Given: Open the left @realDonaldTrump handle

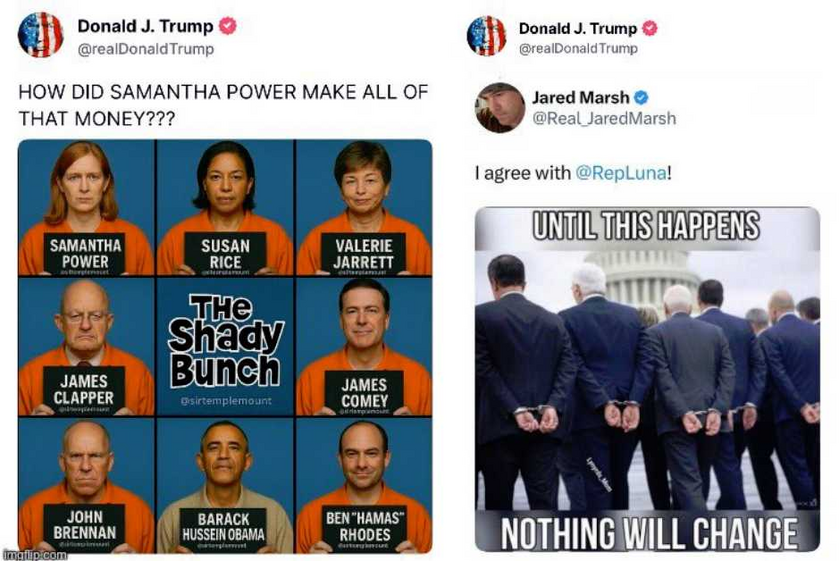Looking at the screenshot, I should tap(146, 49).
